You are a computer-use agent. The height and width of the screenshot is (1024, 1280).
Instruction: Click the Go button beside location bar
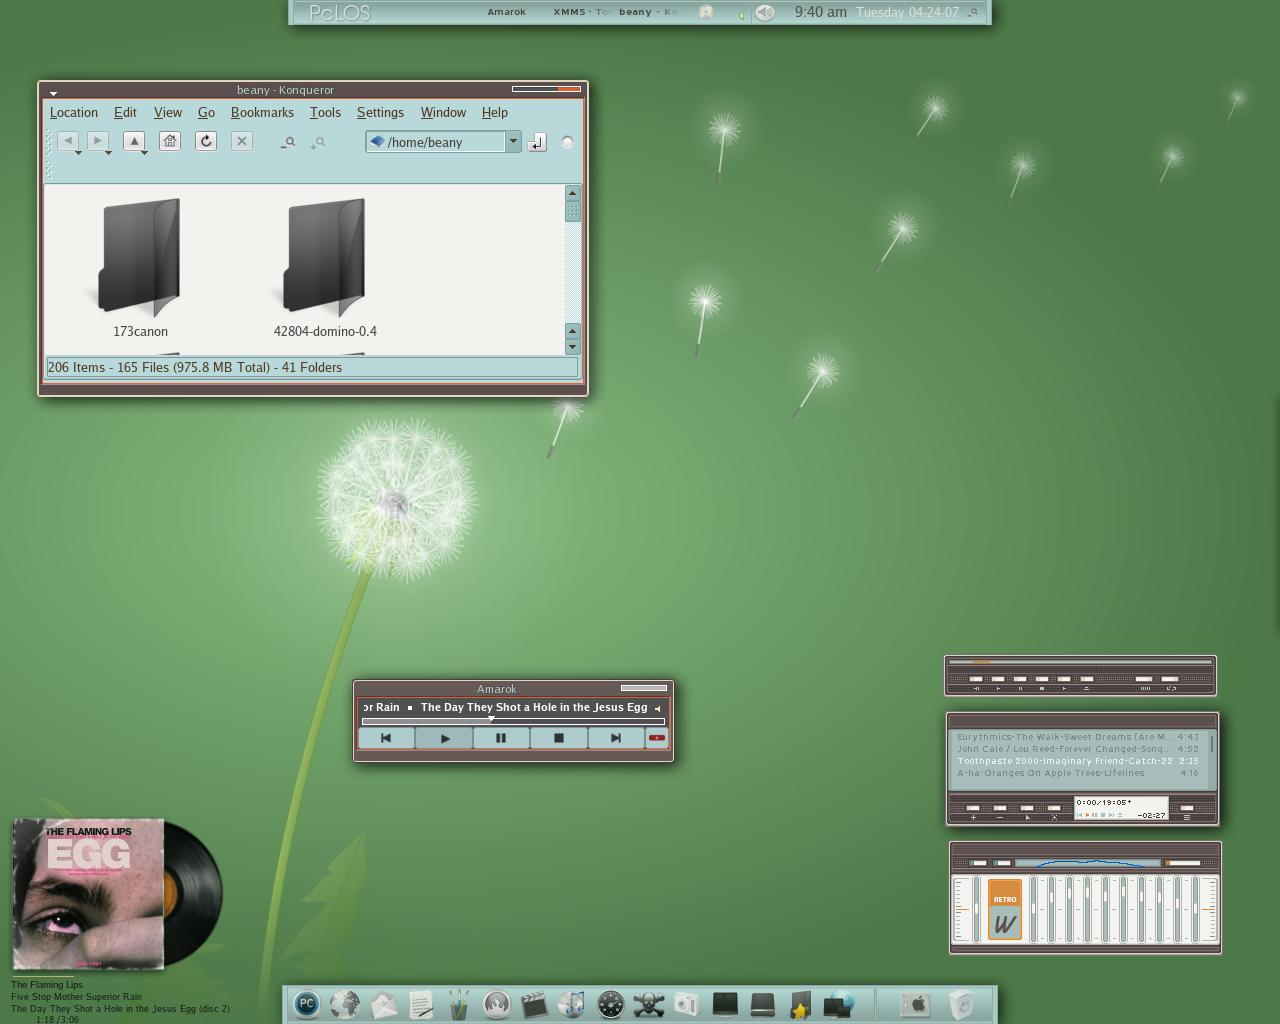tap(537, 142)
